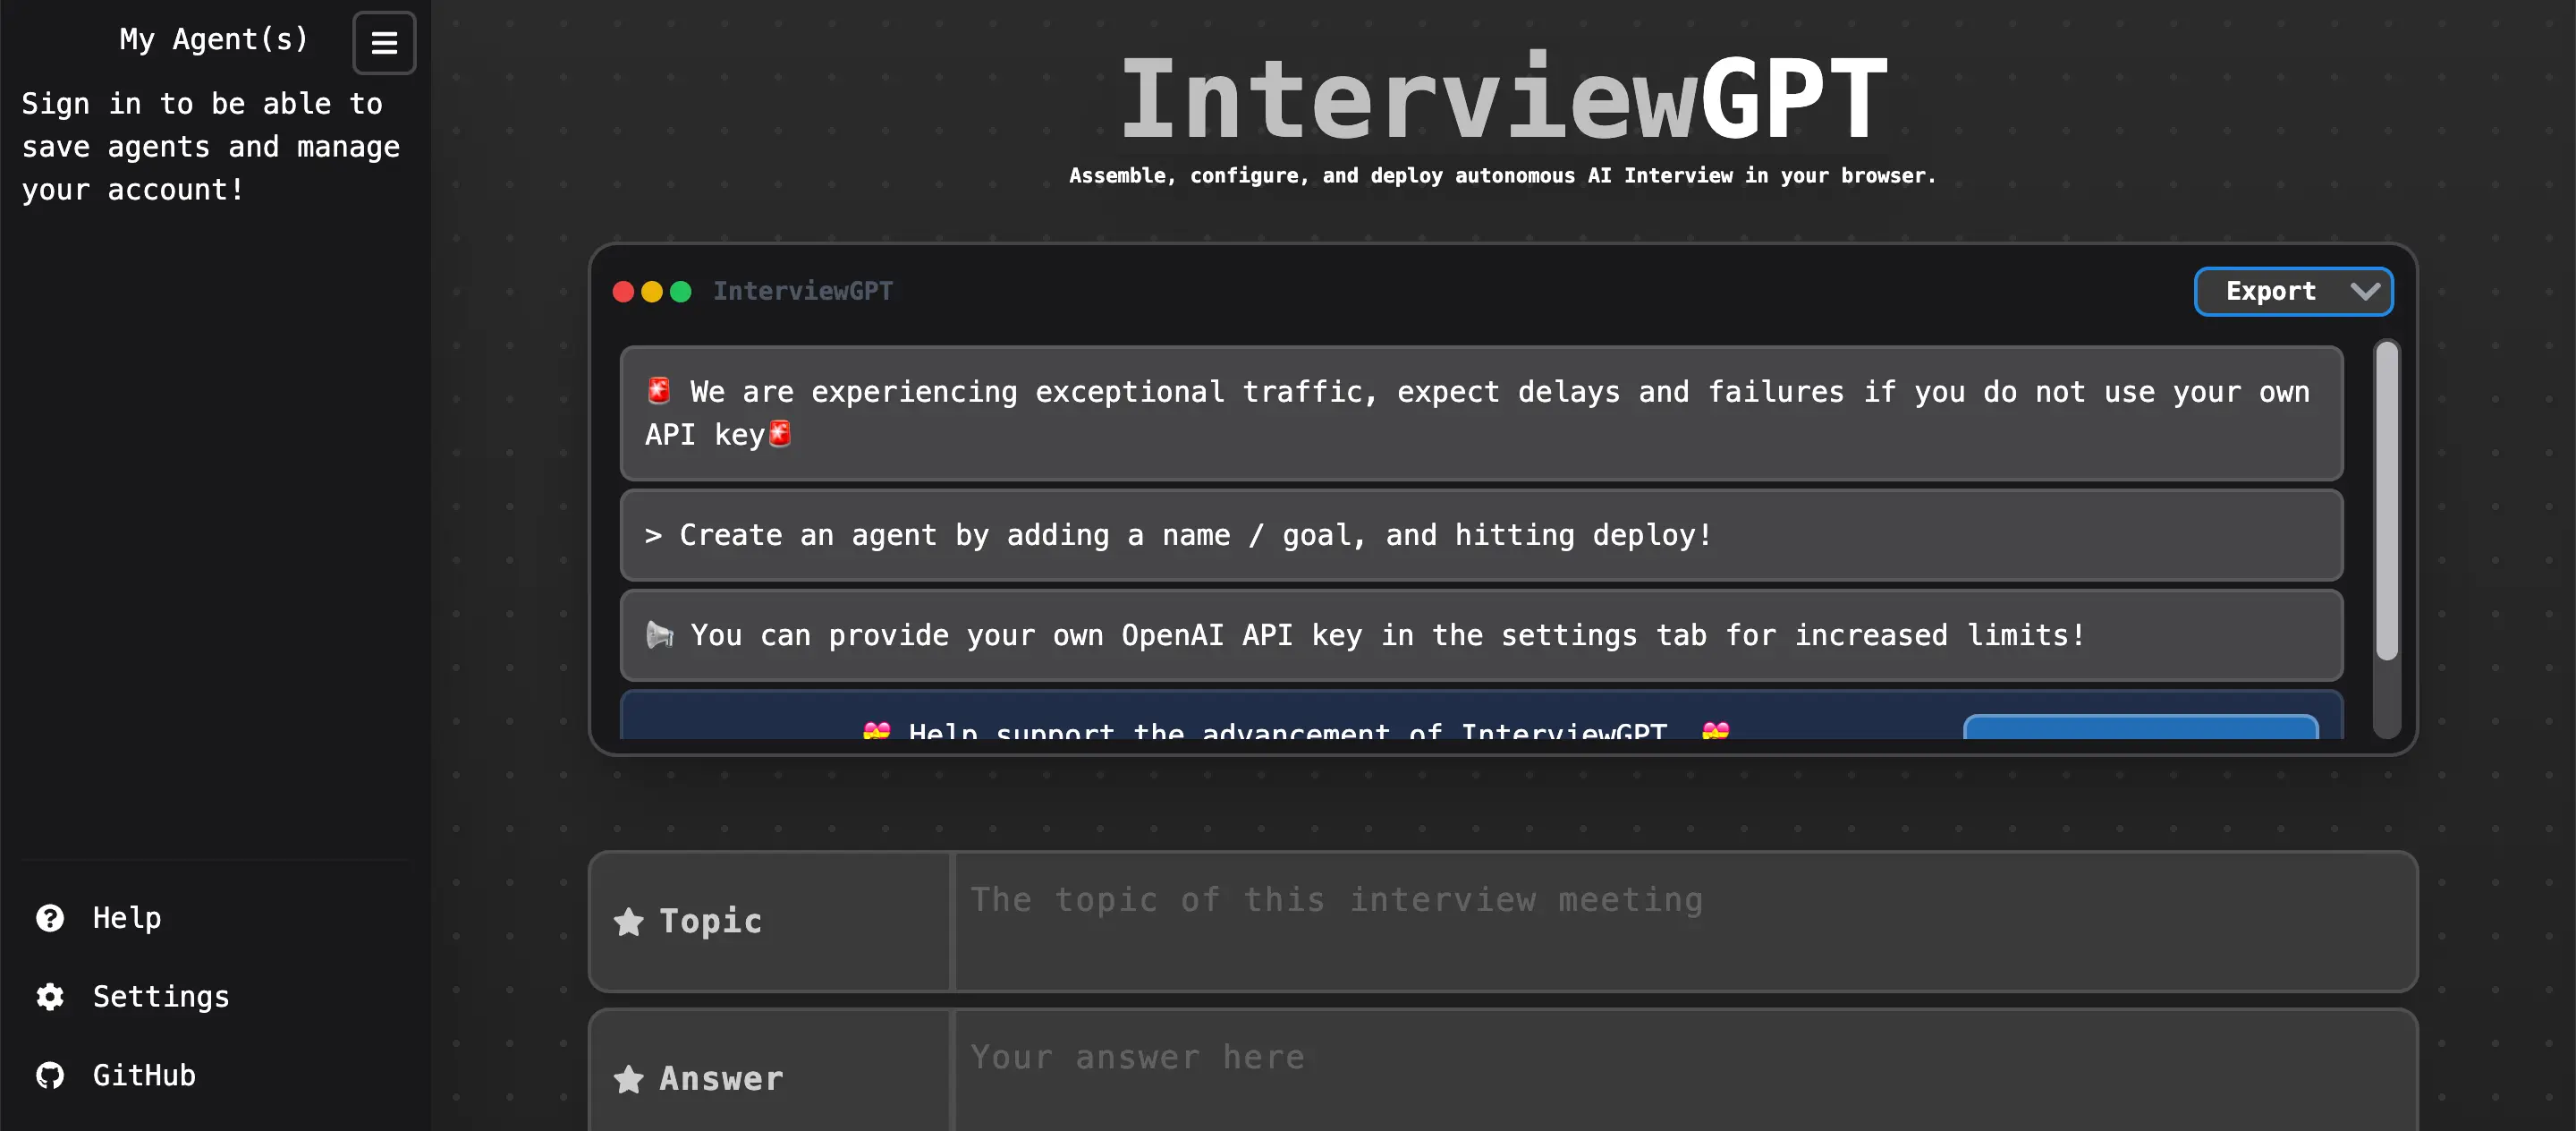This screenshot has height=1131, width=2576.
Task: Expand the Export menu using its chevron arrow
Action: [2365, 291]
